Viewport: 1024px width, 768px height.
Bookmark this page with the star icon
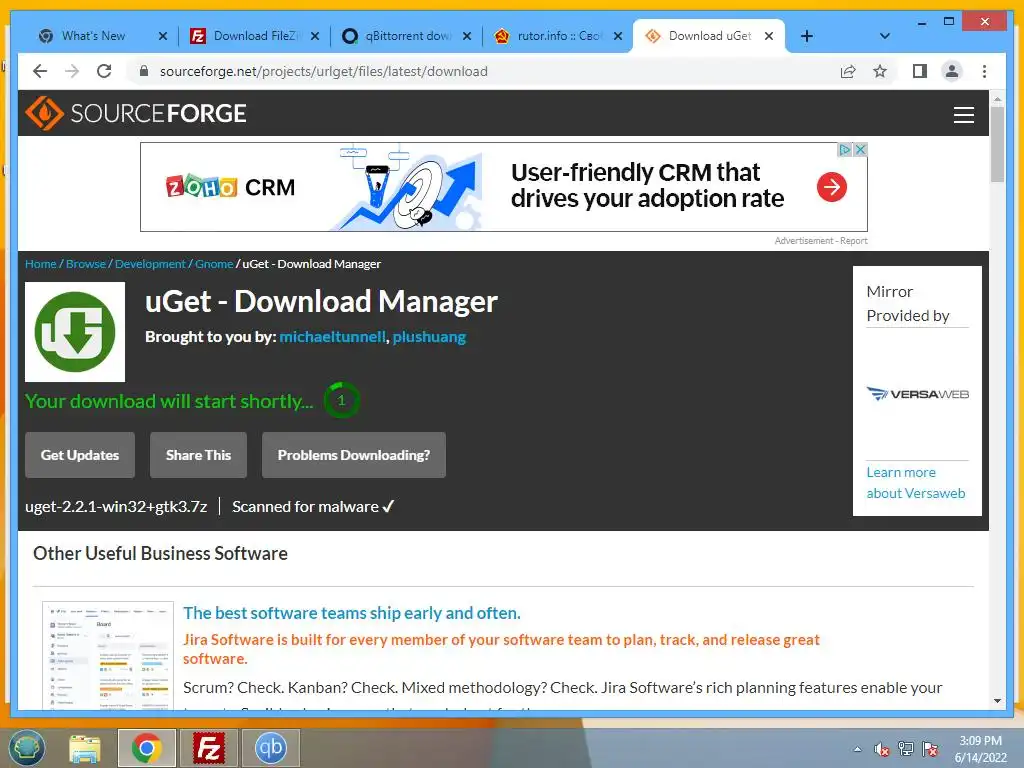(880, 71)
